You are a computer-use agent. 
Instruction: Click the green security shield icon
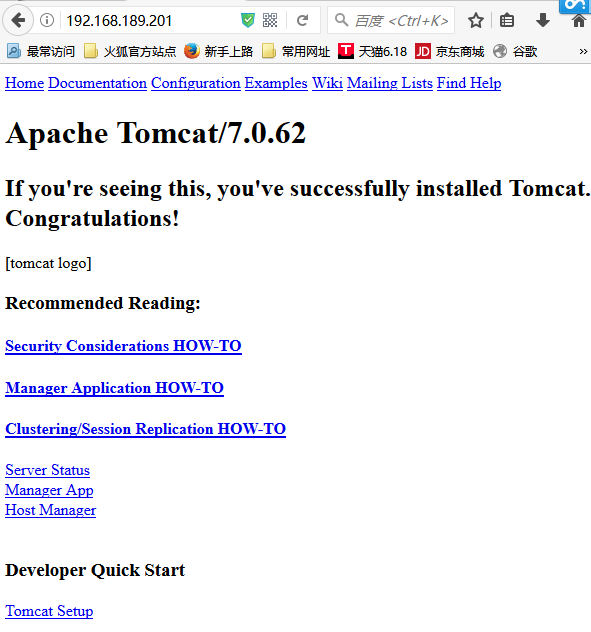[x=248, y=20]
